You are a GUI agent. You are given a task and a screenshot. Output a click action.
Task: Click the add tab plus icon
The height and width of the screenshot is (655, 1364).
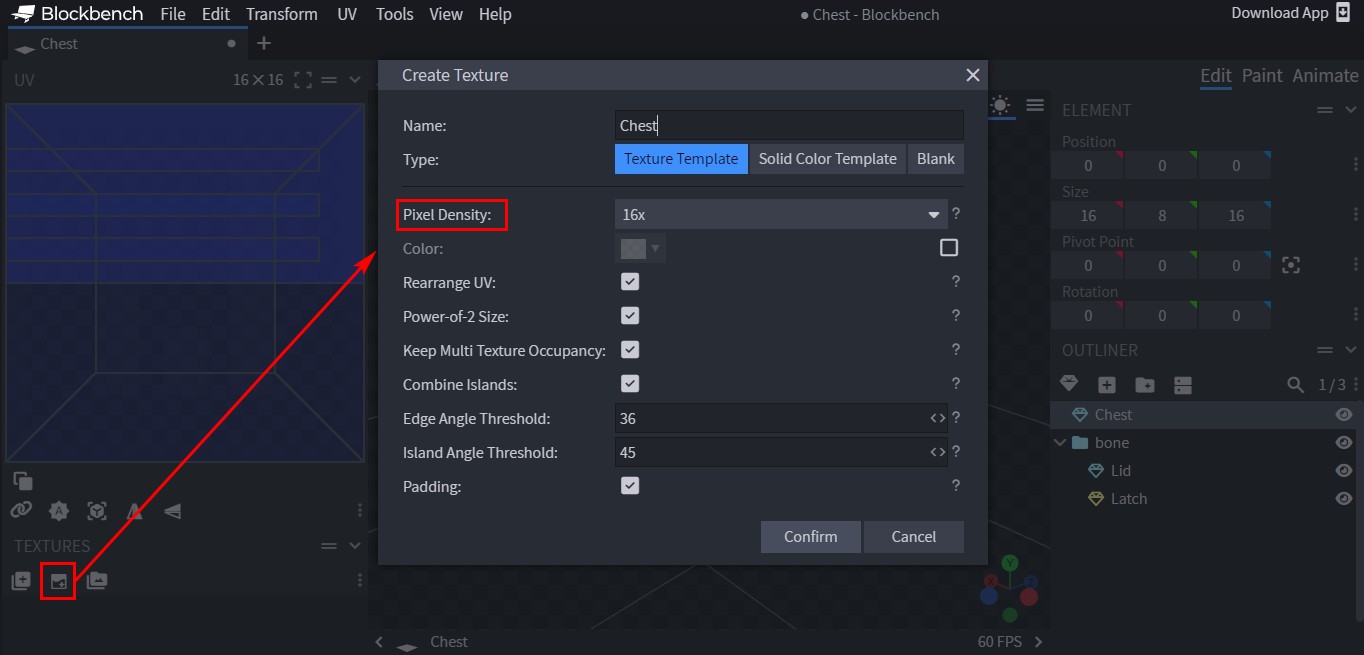pos(264,43)
